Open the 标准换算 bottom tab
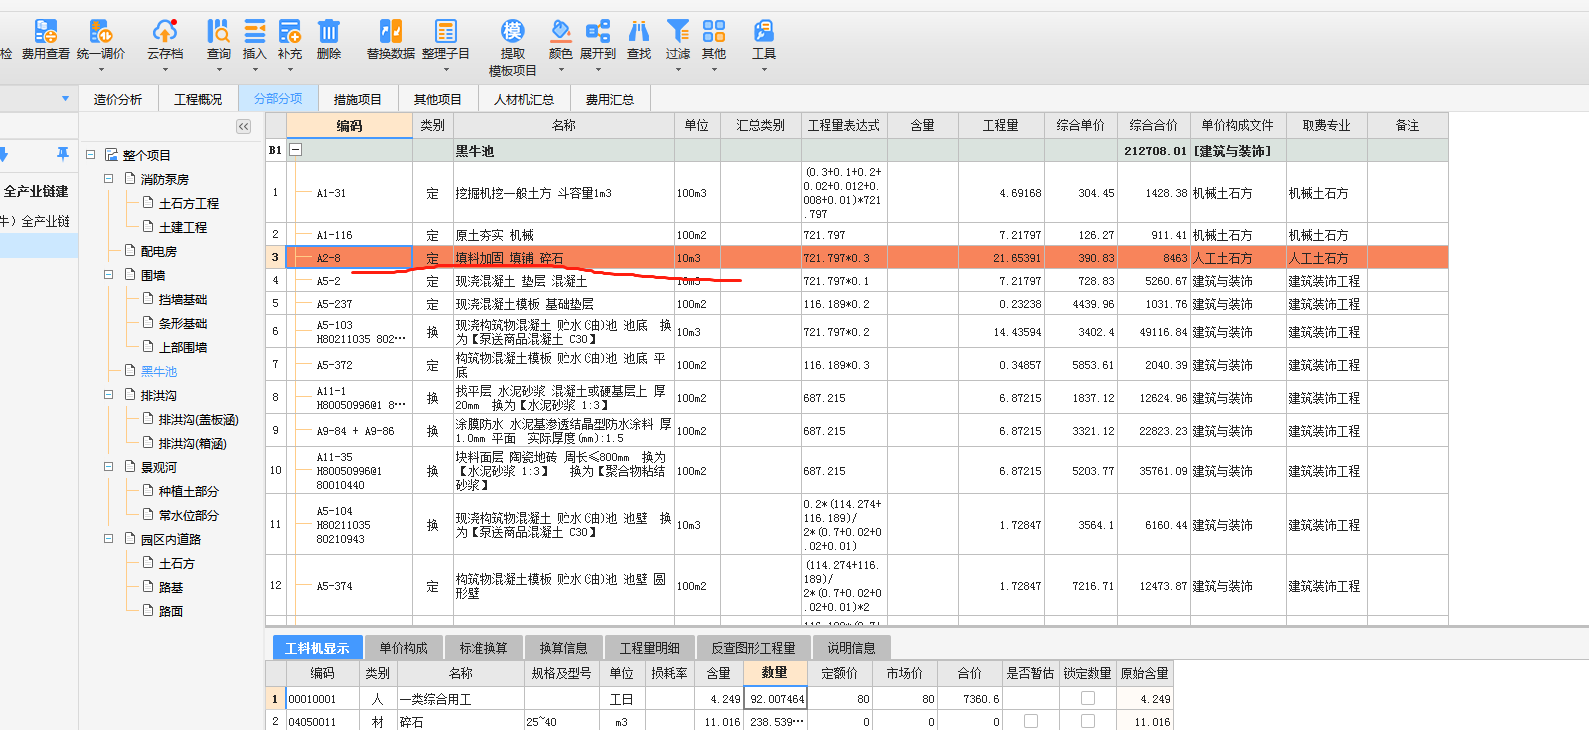This screenshot has width=1589, height=730. (x=483, y=648)
